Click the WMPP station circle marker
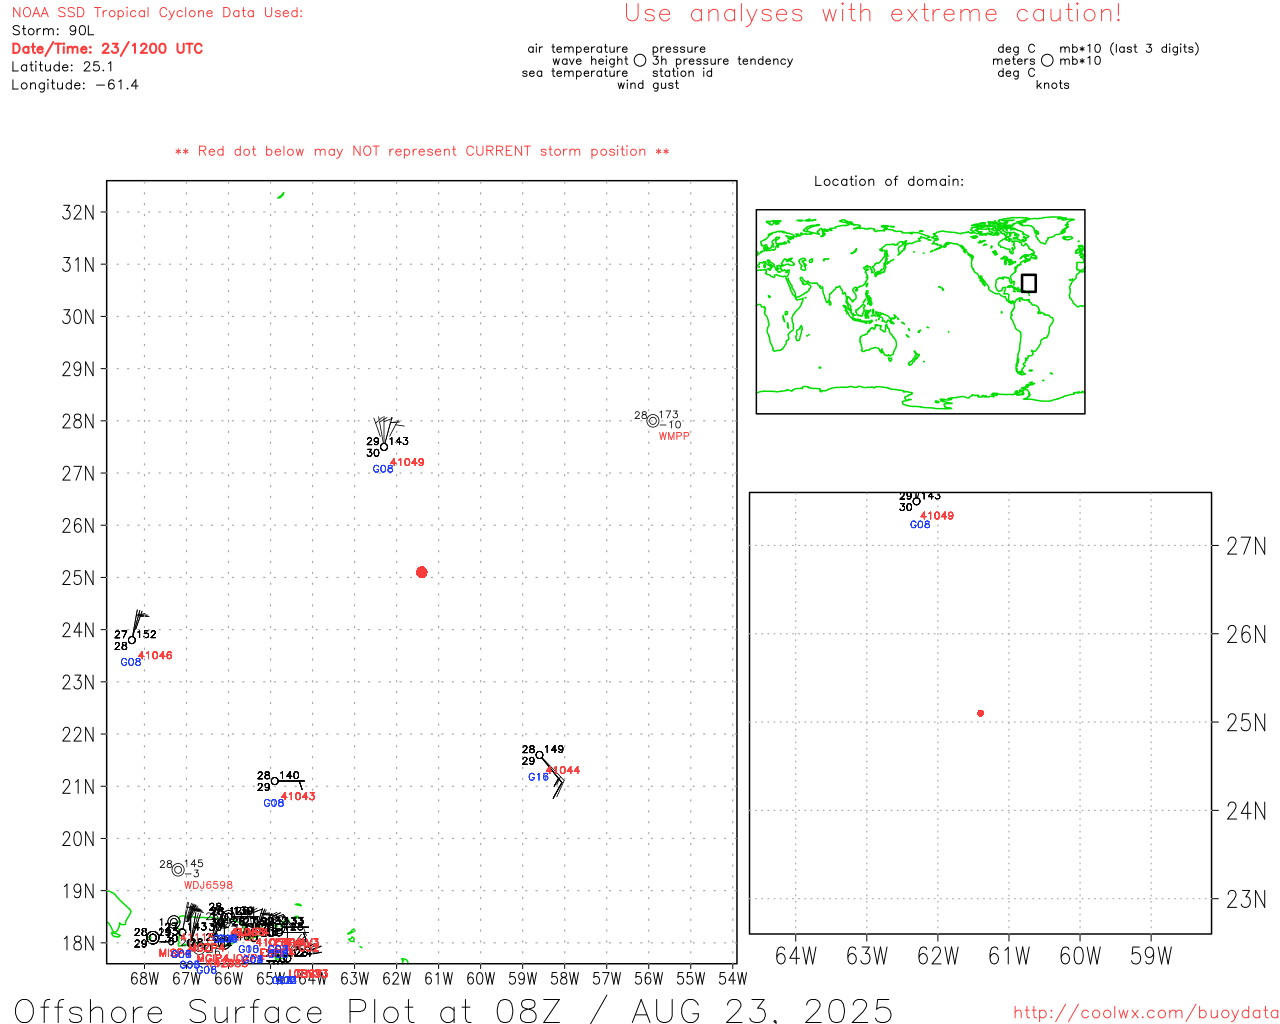 653,421
